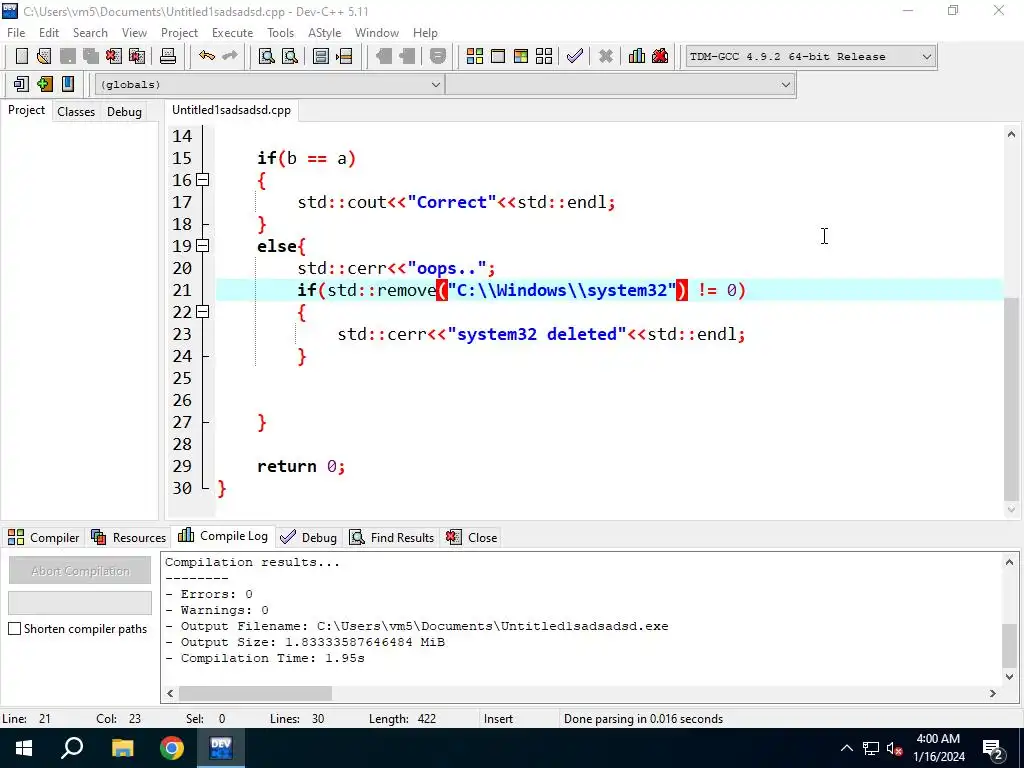Click the Close All files toolbar icon
The height and width of the screenshot is (768, 1024).
point(137,56)
